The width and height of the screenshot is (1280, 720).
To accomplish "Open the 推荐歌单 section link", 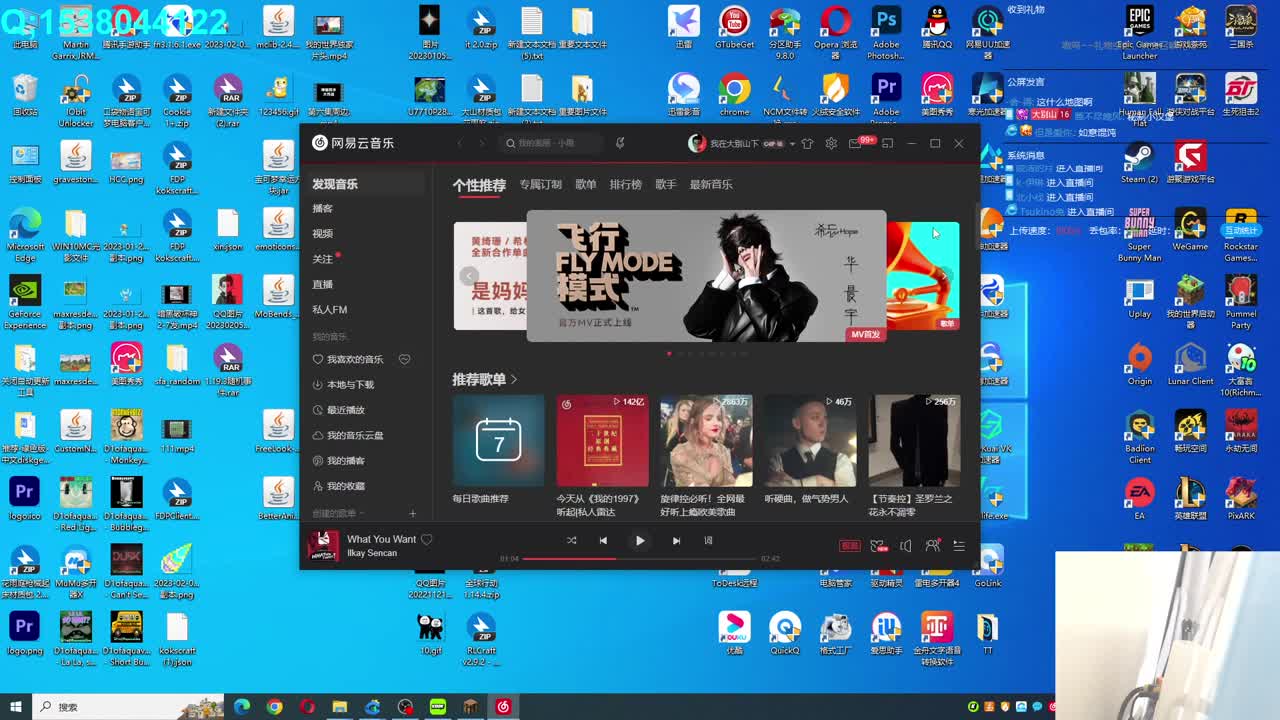I will pos(485,380).
